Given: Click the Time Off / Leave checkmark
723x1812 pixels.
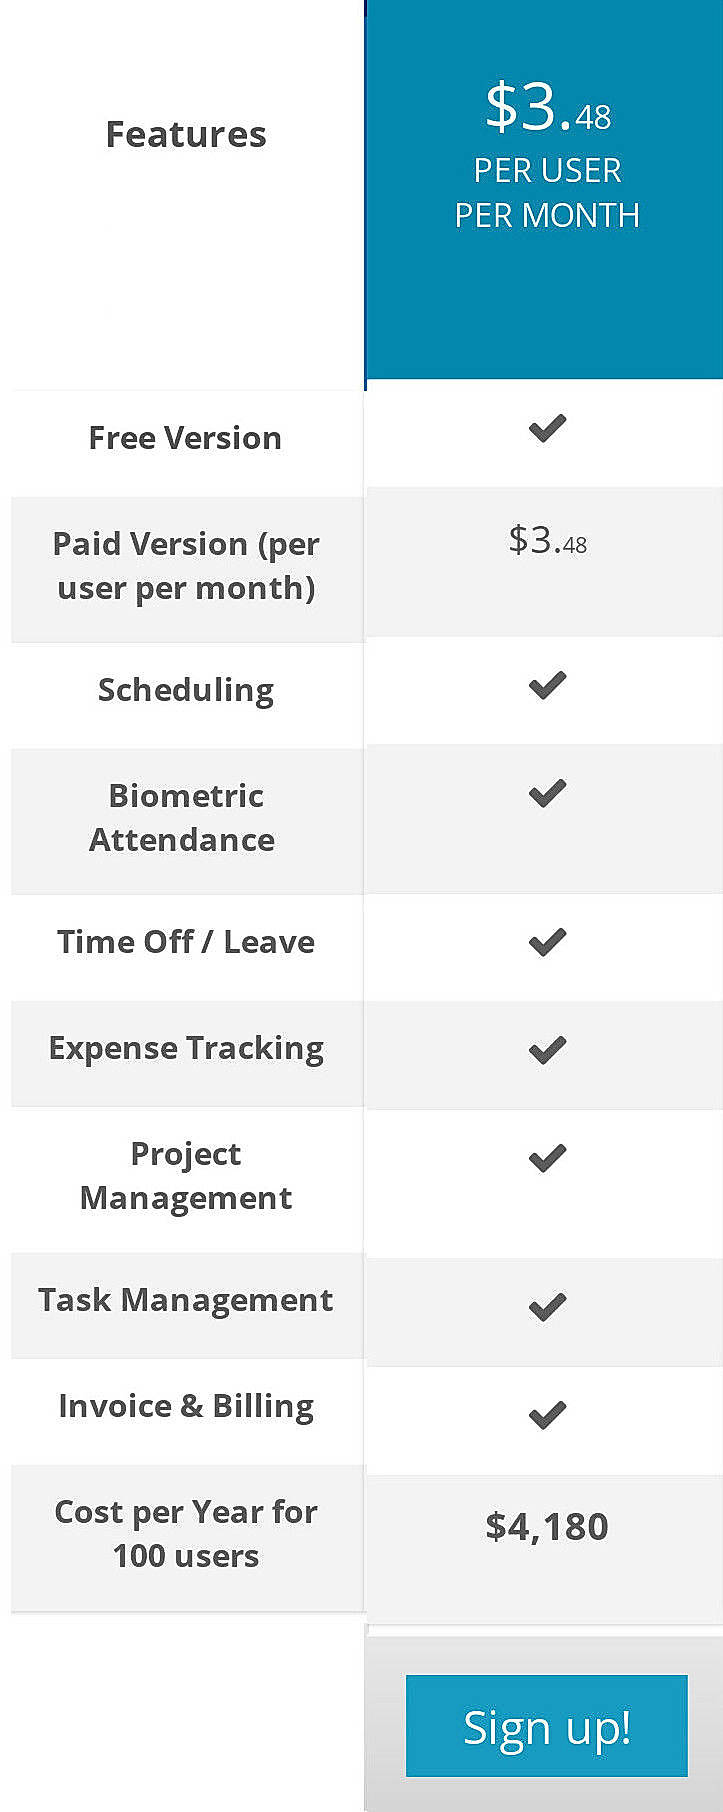Looking at the screenshot, I should pyautogui.click(x=545, y=940).
